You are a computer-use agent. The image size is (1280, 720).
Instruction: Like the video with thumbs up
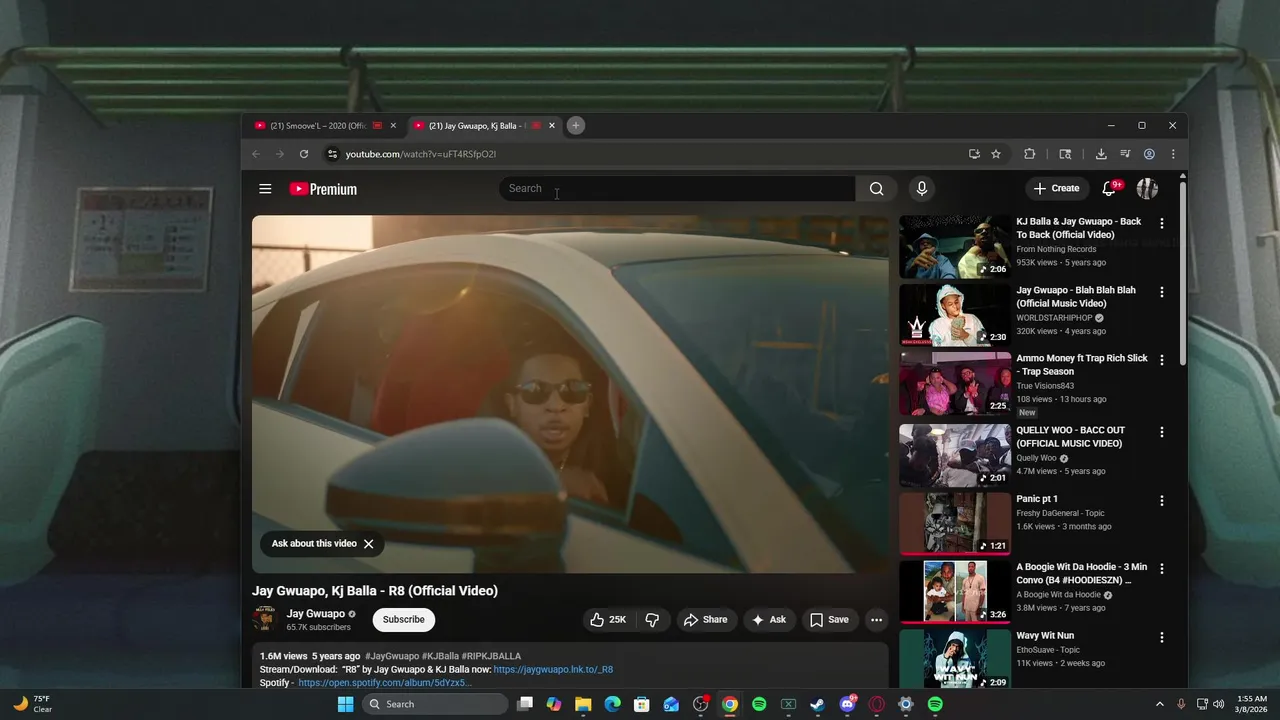point(609,620)
